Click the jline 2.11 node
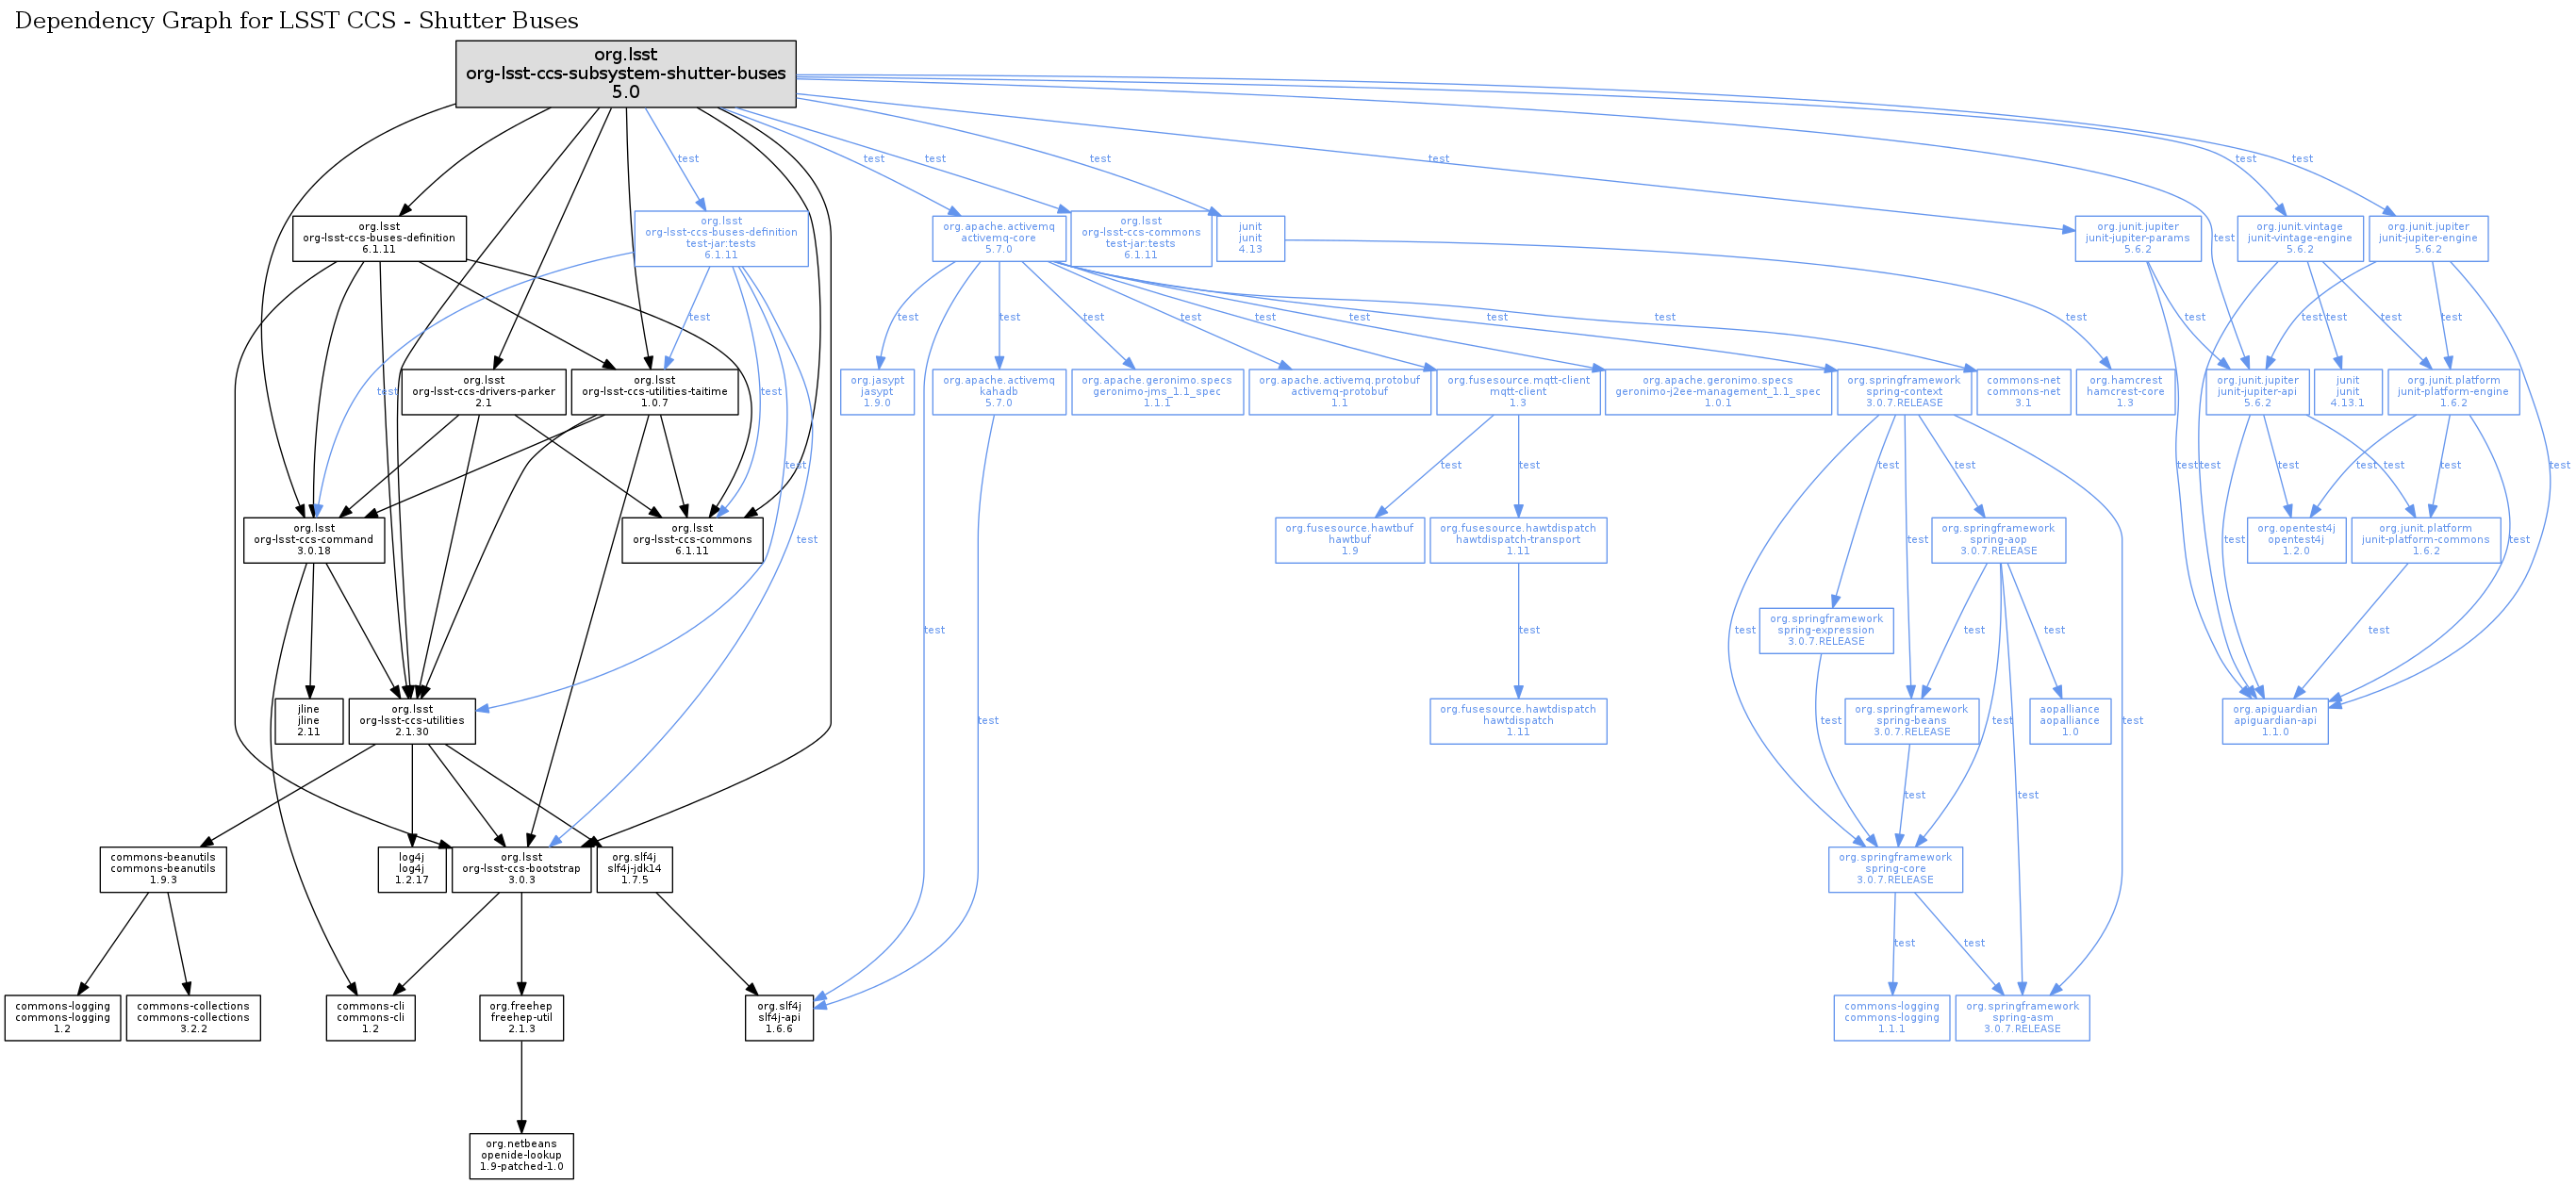2576x1184 pixels. (x=308, y=721)
